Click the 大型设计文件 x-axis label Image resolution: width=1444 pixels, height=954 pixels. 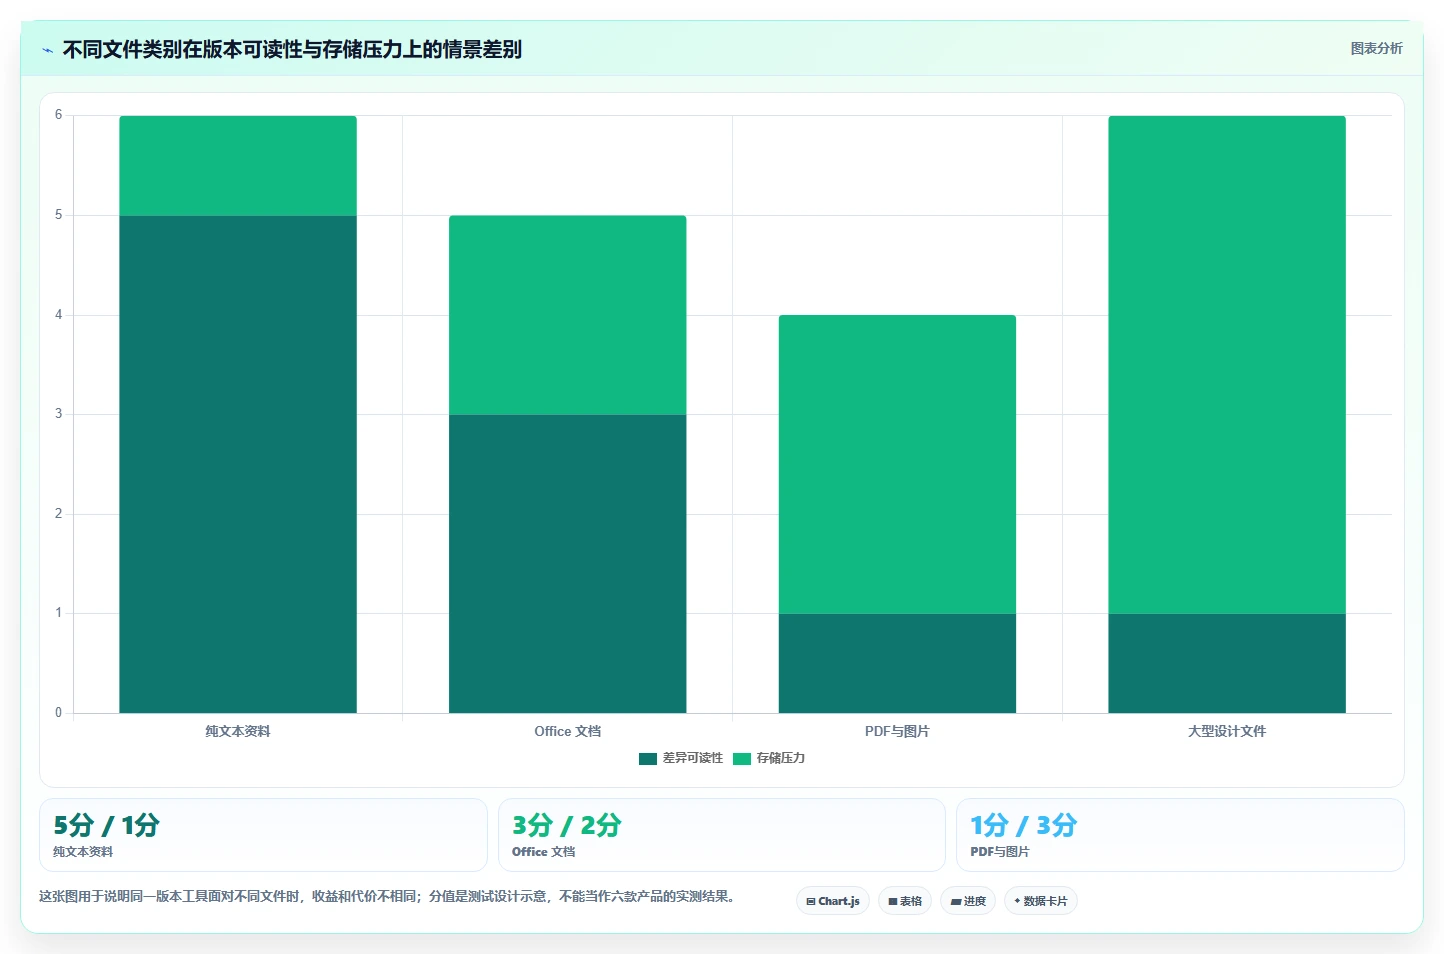click(1227, 731)
